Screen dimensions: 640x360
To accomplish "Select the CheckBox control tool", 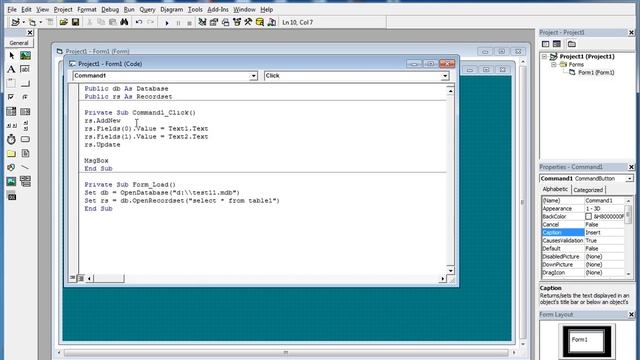I will pos(11,97).
